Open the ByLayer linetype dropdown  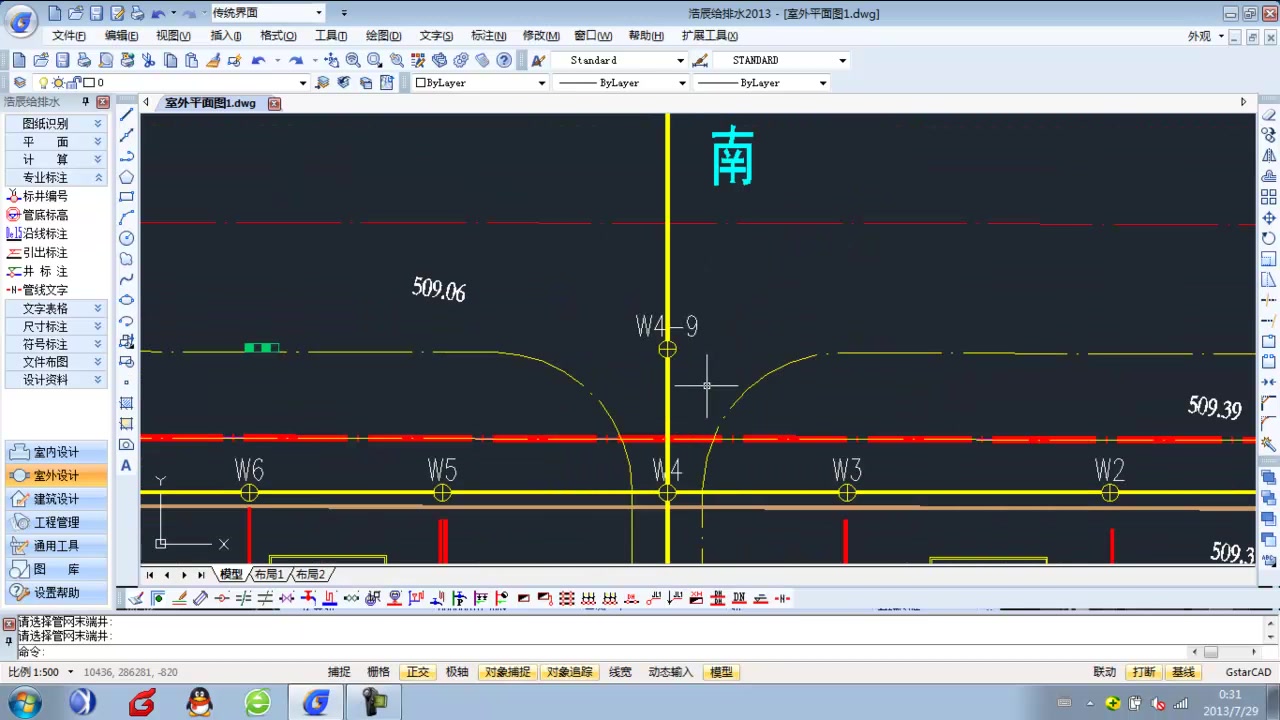(682, 83)
